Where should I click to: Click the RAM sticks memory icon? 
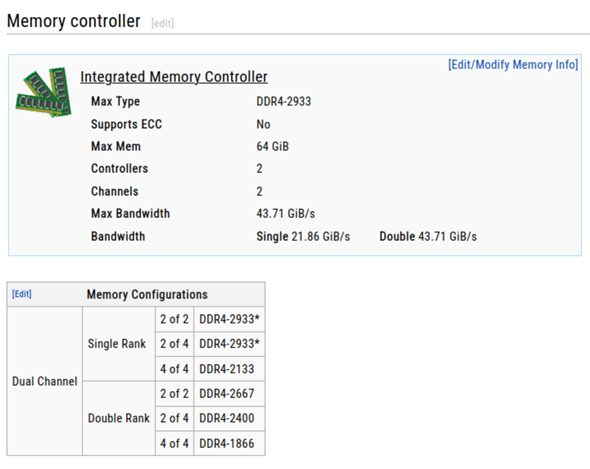click(x=43, y=93)
